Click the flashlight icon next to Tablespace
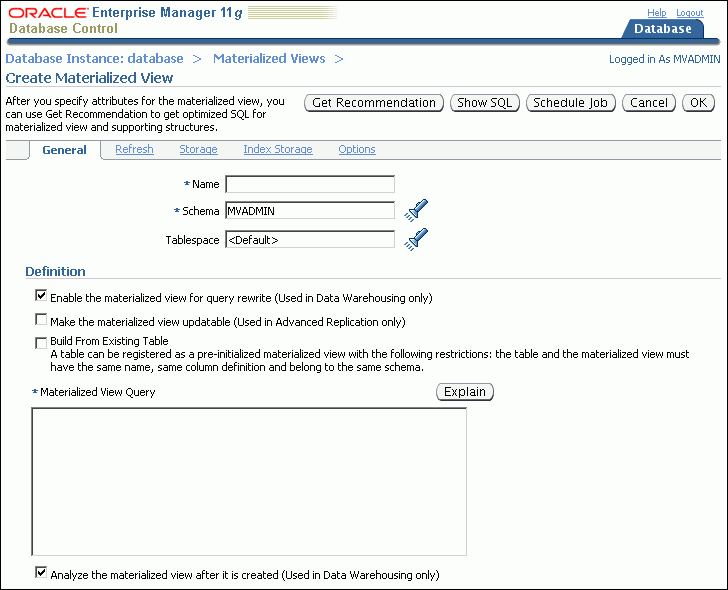This screenshot has height=590, width=728. click(415, 239)
